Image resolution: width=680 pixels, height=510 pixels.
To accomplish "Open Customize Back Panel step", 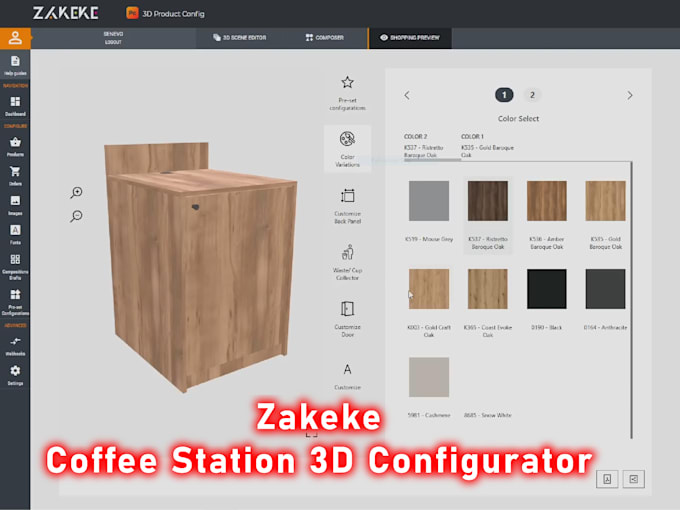I will click(x=347, y=206).
